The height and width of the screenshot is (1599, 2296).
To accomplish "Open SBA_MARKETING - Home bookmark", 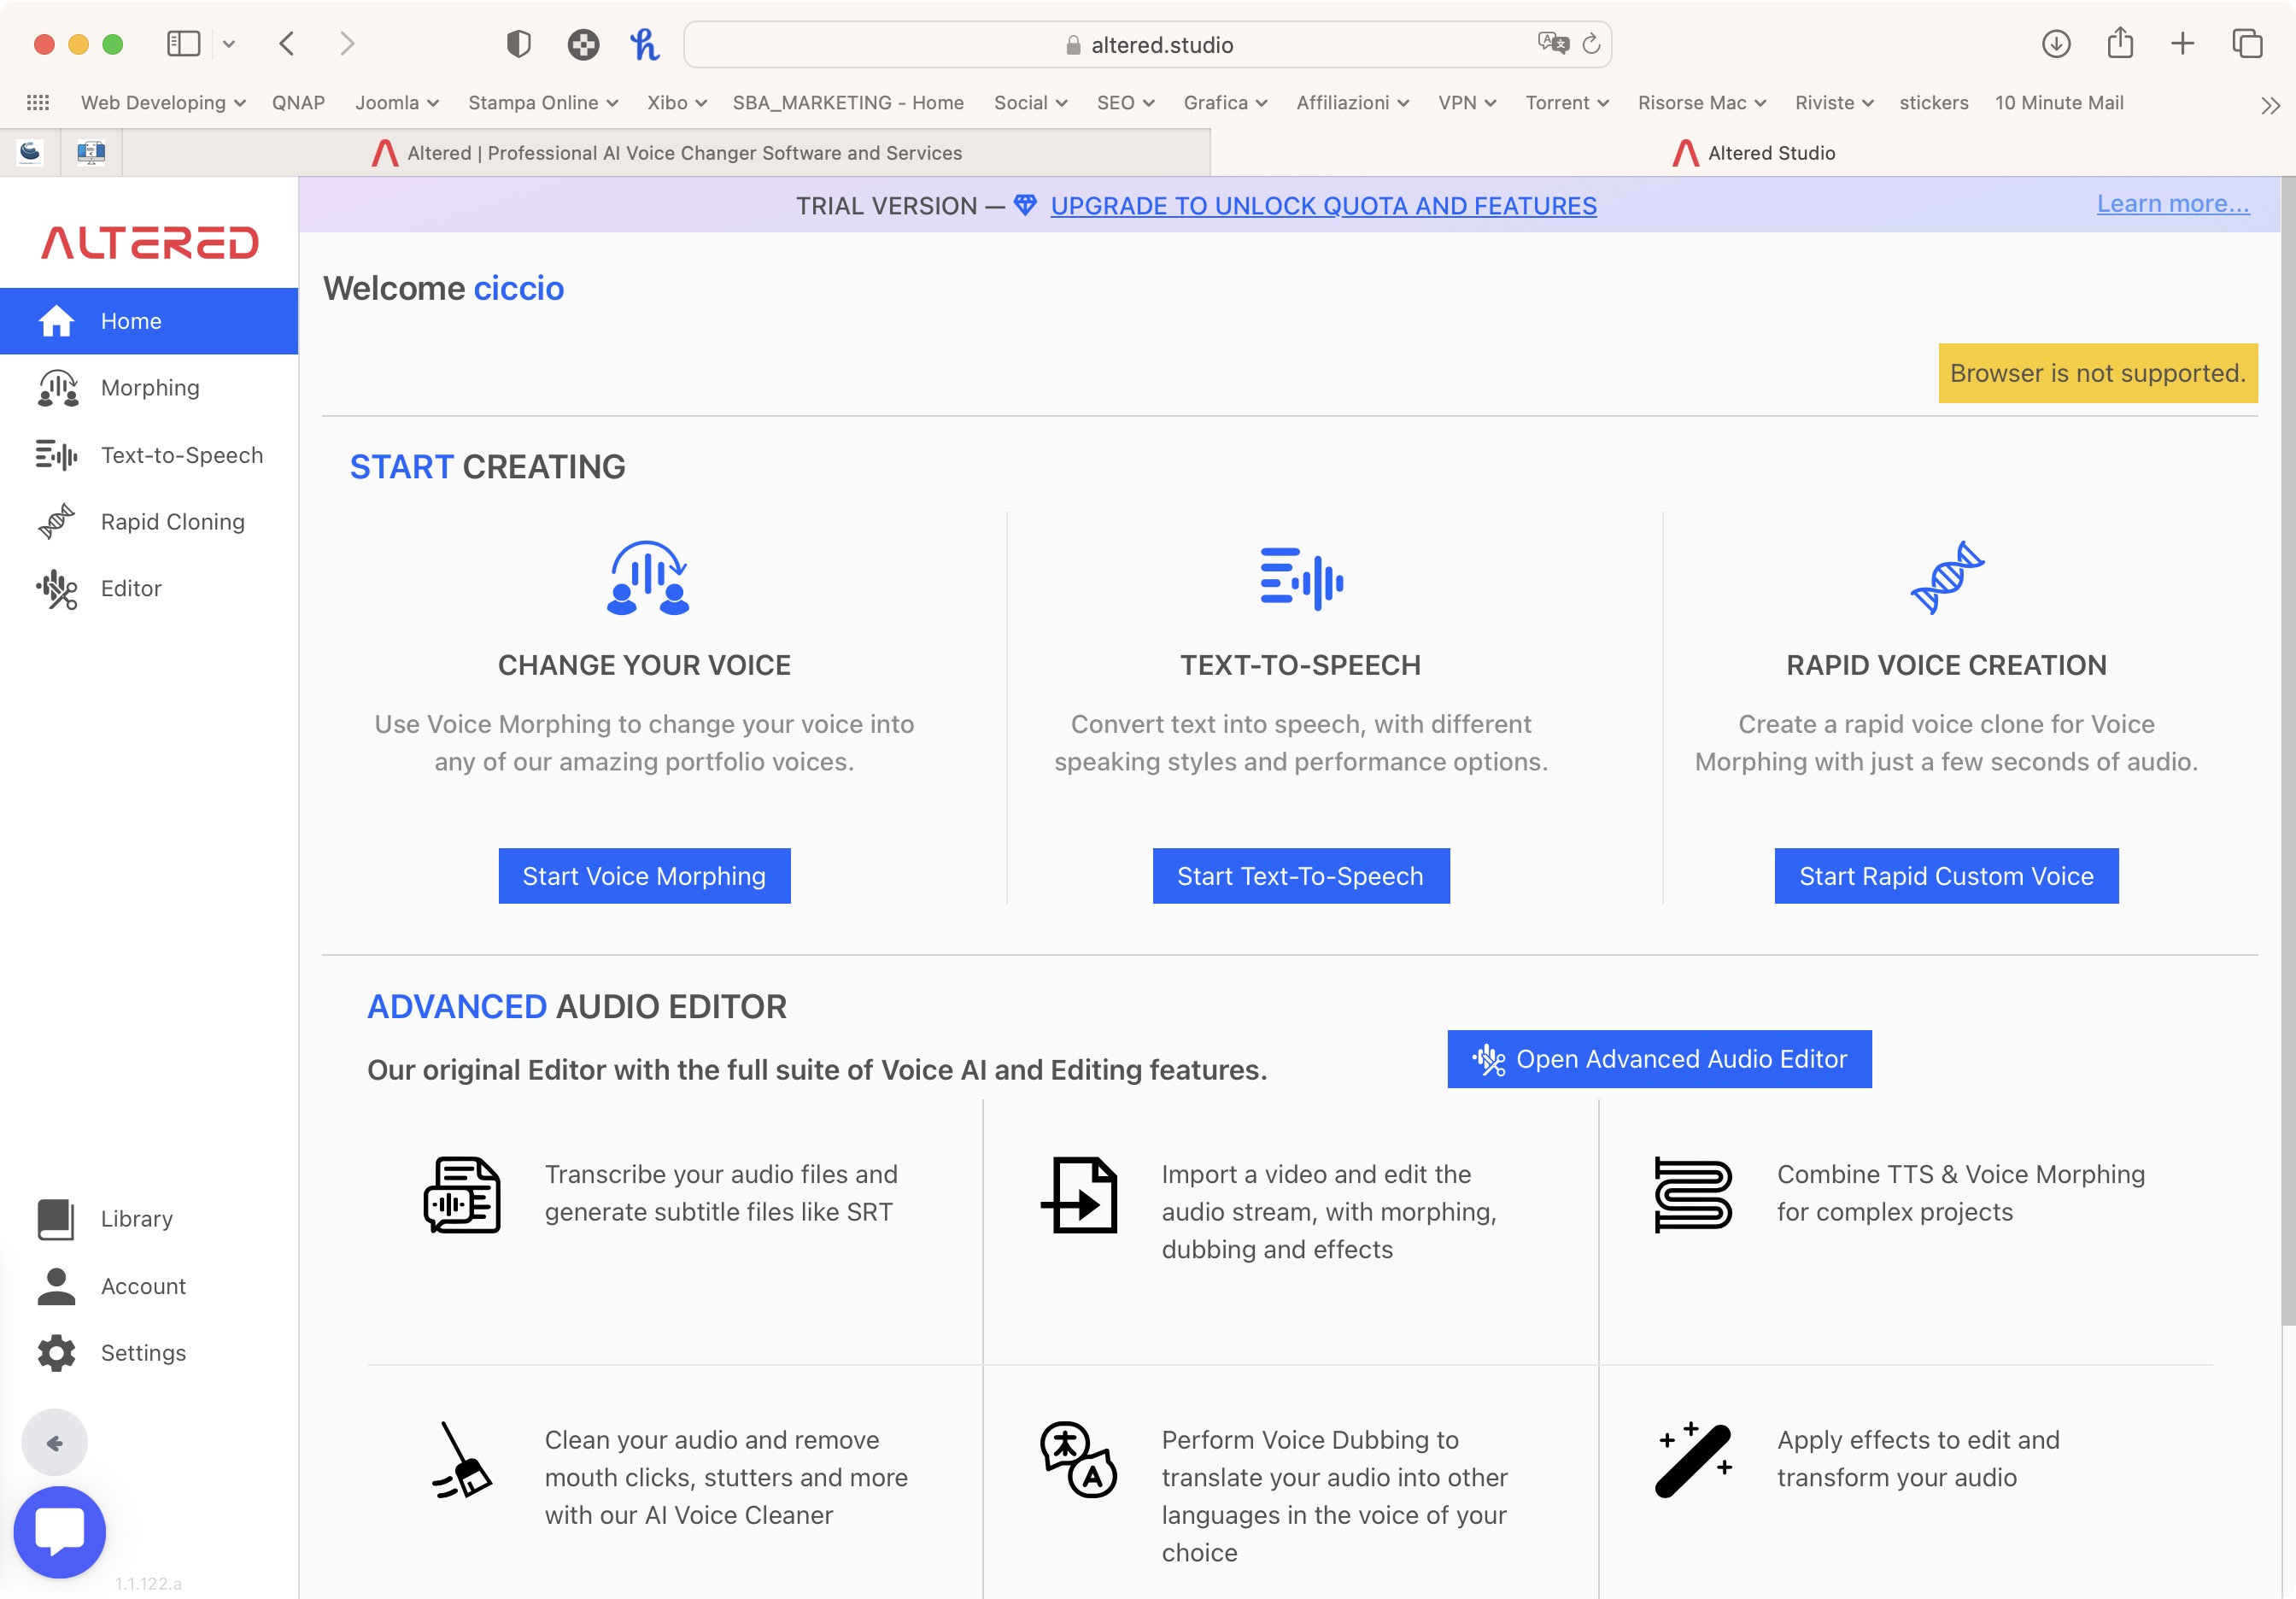I will 848,103.
